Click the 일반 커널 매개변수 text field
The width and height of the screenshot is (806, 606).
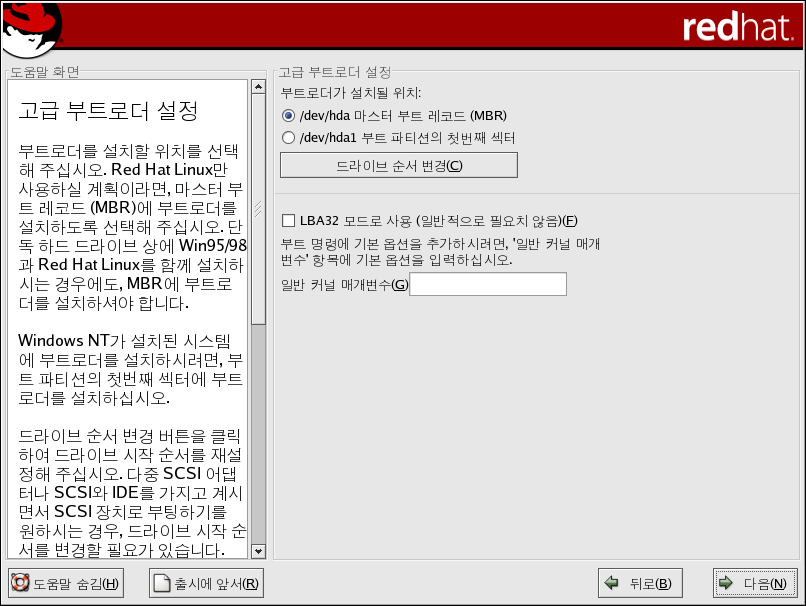[x=488, y=285]
